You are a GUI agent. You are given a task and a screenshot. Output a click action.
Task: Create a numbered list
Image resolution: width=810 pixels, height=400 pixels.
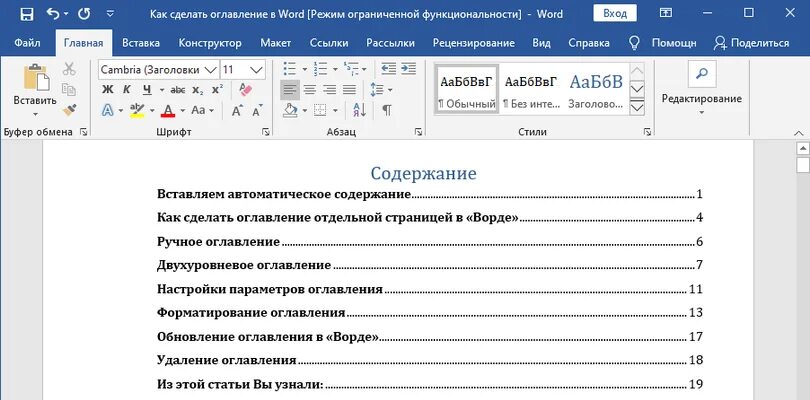pos(320,68)
